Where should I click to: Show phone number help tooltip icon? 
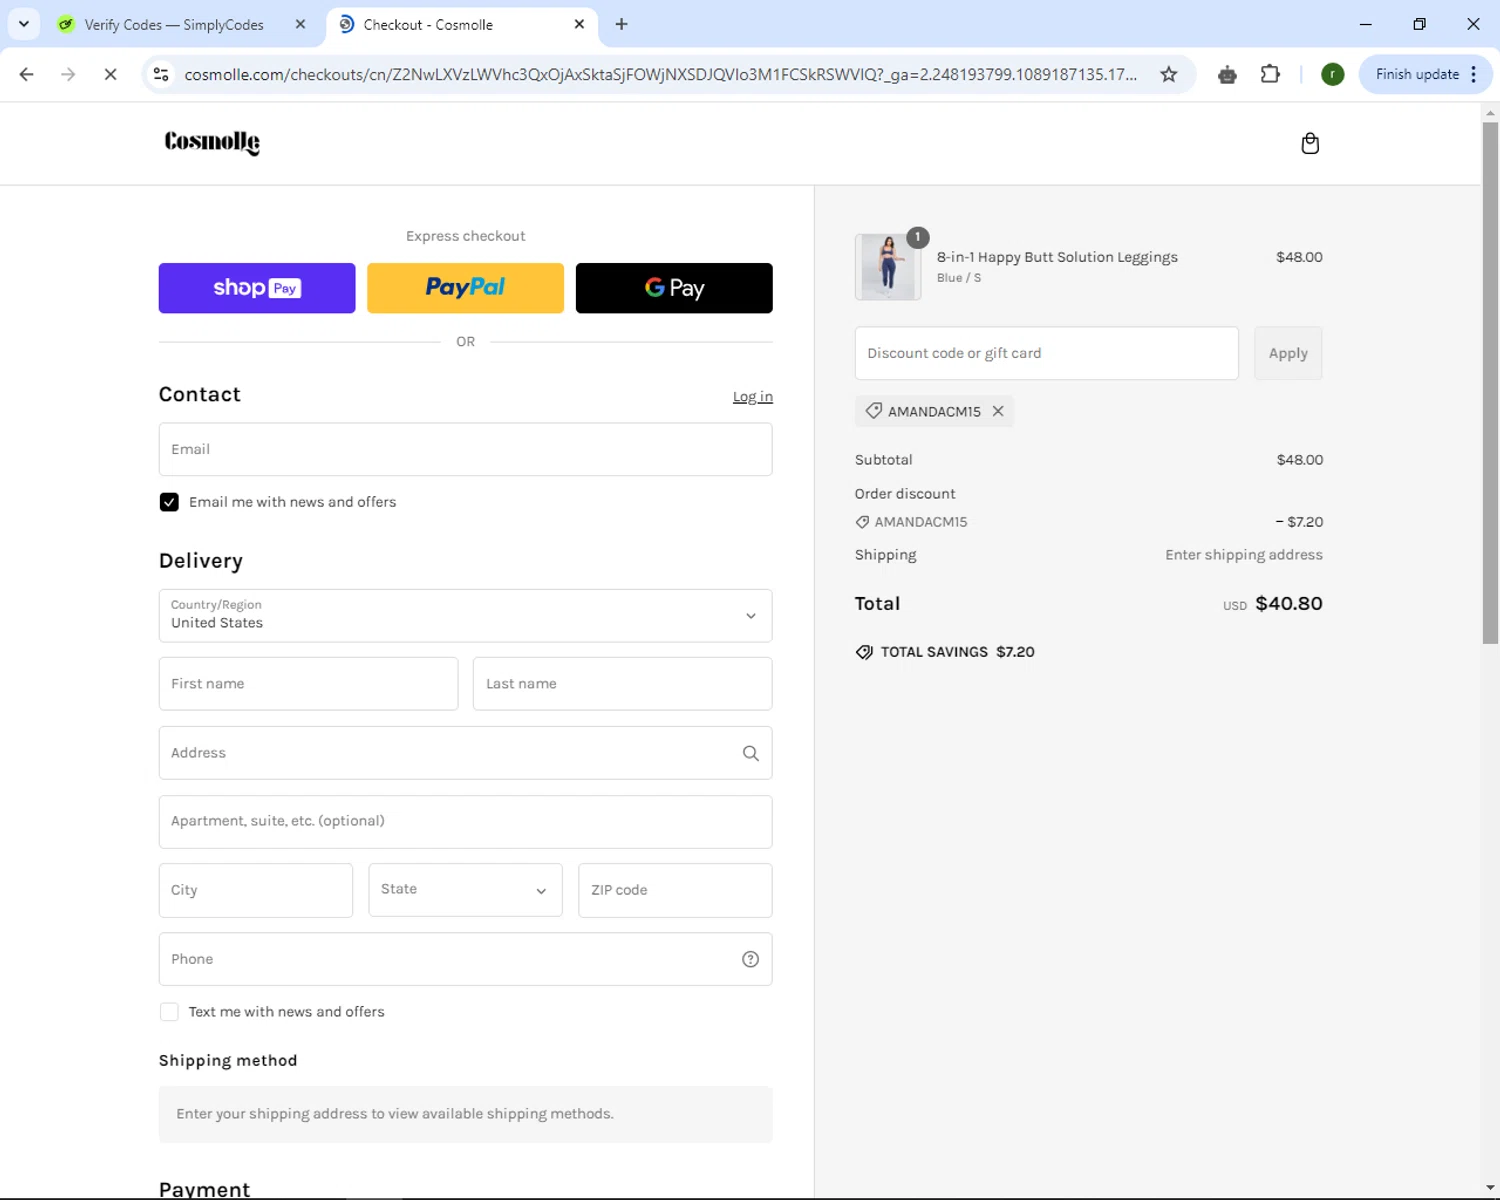[x=750, y=959]
